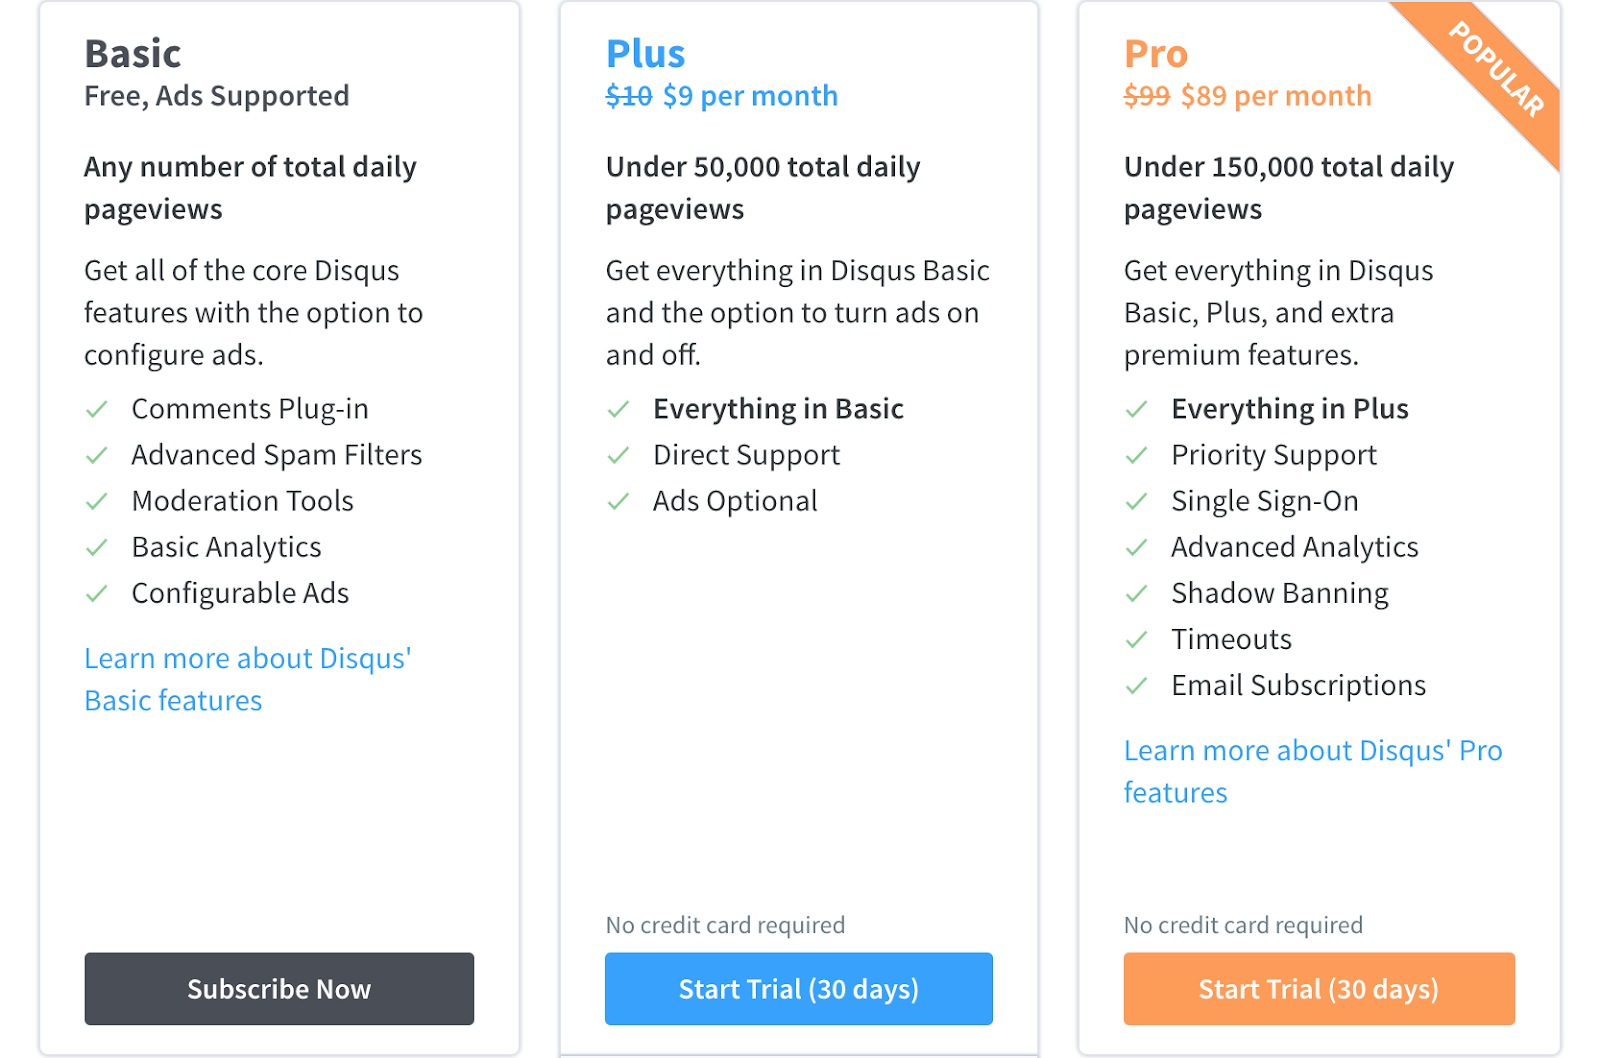This screenshot has width=1600, height=1058.
Task: Click checkmark beside Direct Support
Action: (x=619, y=456)
